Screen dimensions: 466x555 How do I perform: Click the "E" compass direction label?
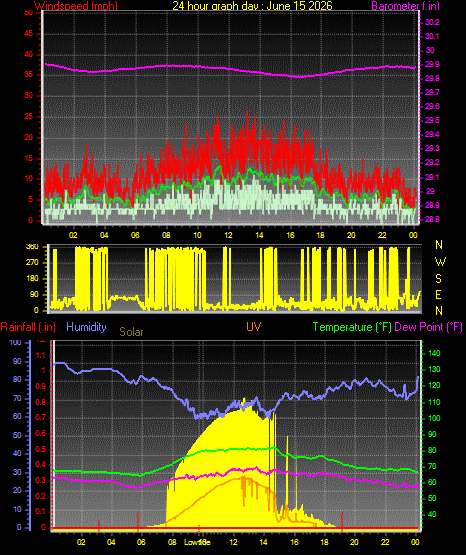438,294
